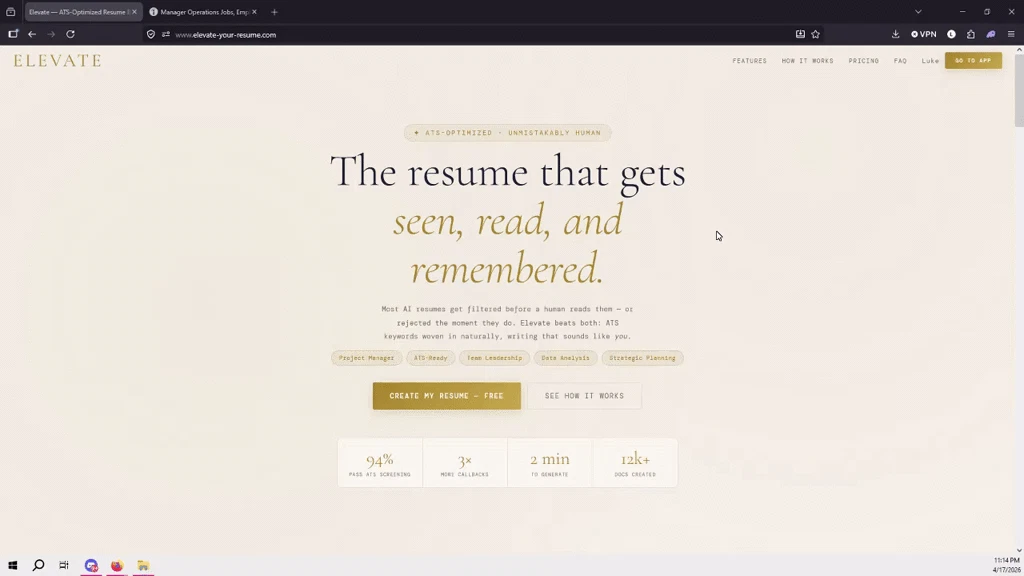1024x576 pixels.
Task: Click the Data Analysis keyword chip
Action: (x=565, y=358)
